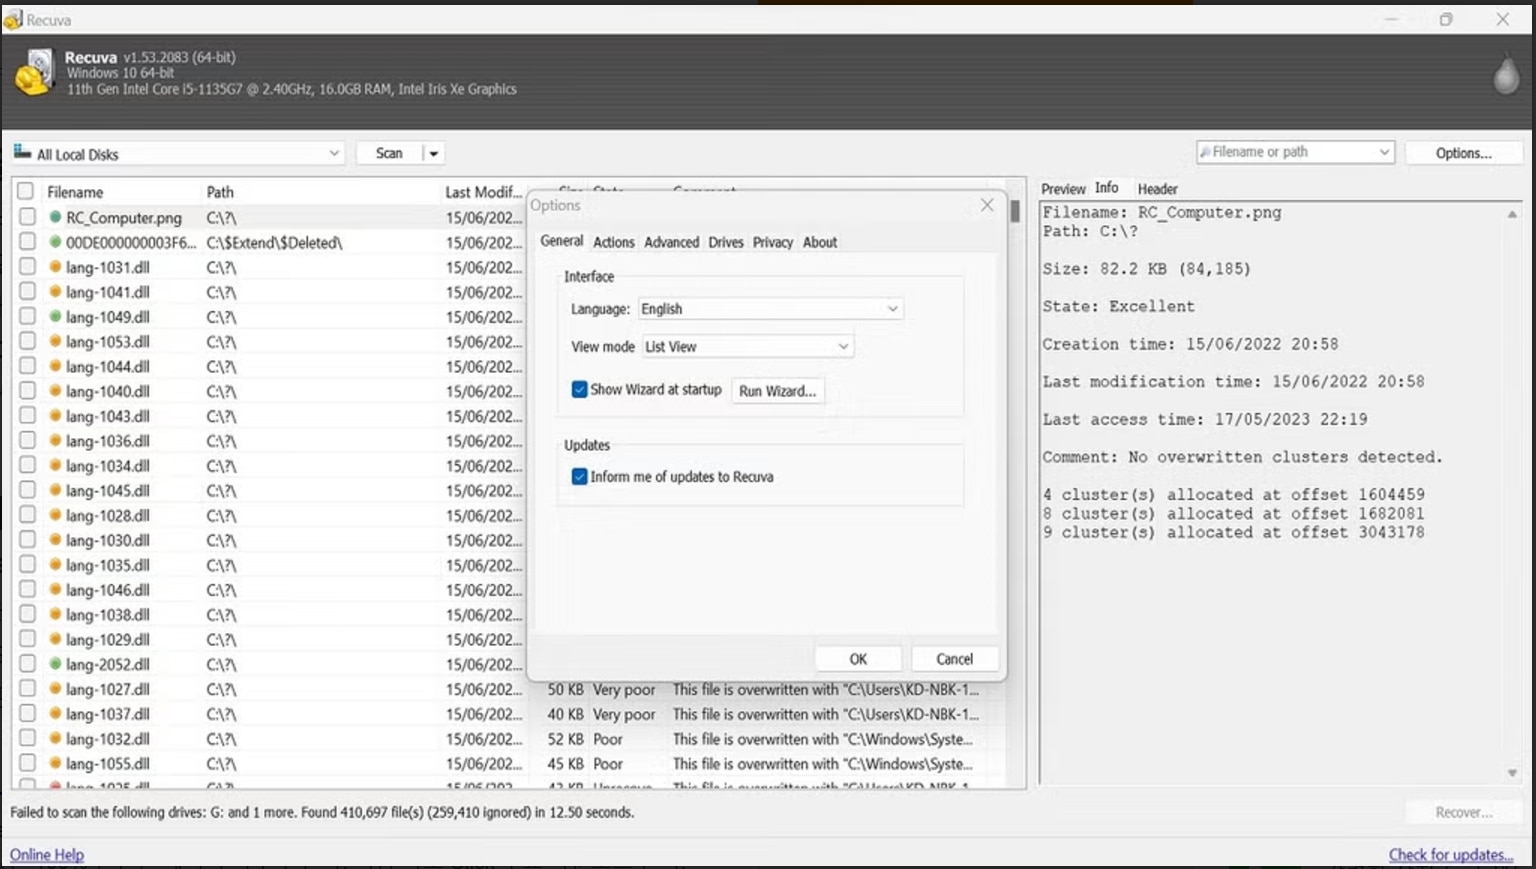Select the lang-1038.dll file name
The width and height of the screenshot is (1536, 869).
click(x=108, y=614)
